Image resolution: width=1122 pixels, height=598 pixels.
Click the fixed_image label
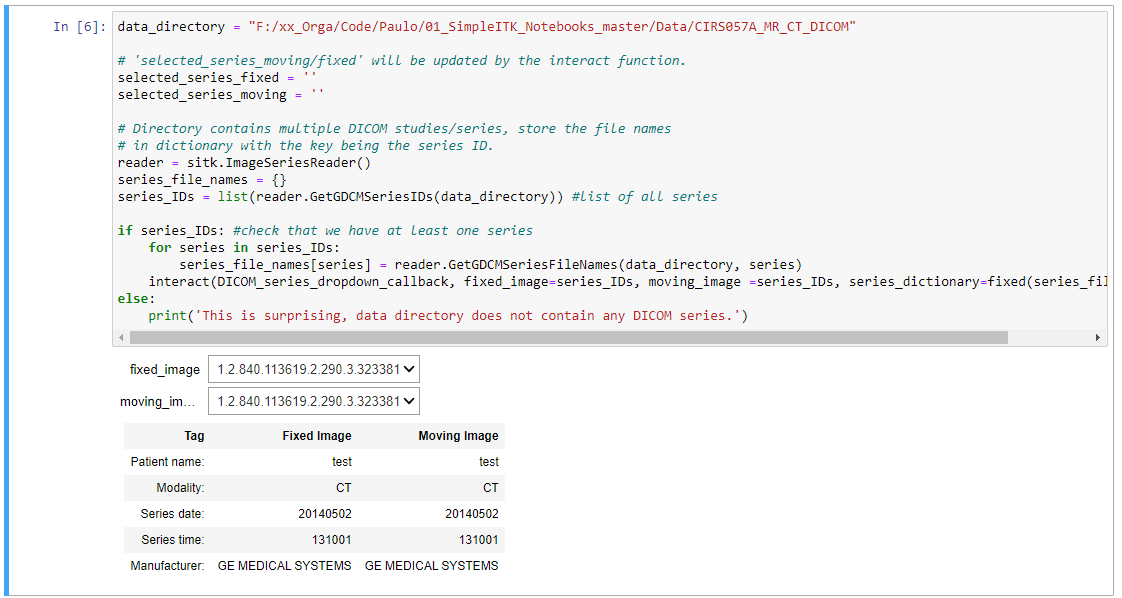pos(164,369)
